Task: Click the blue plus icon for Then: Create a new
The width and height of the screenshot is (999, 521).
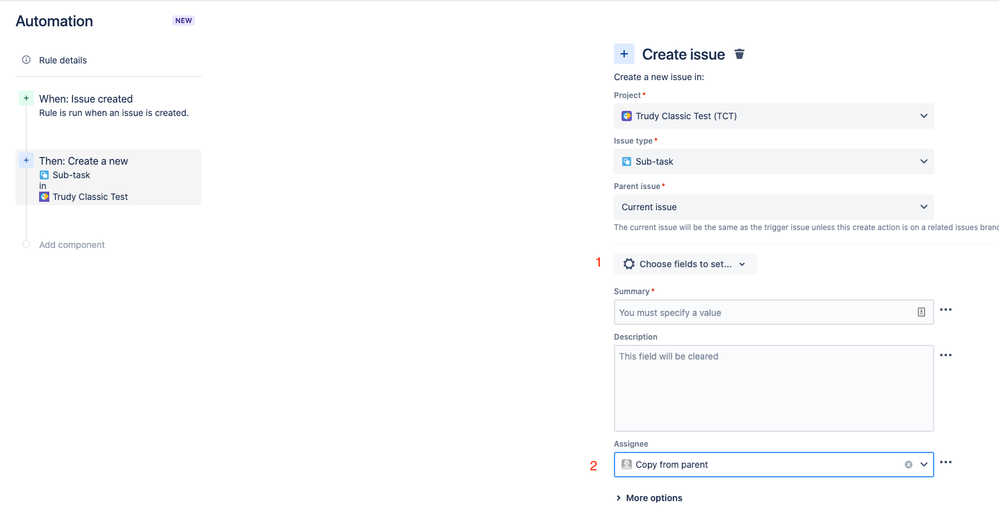Action: [x=26, y=161]
